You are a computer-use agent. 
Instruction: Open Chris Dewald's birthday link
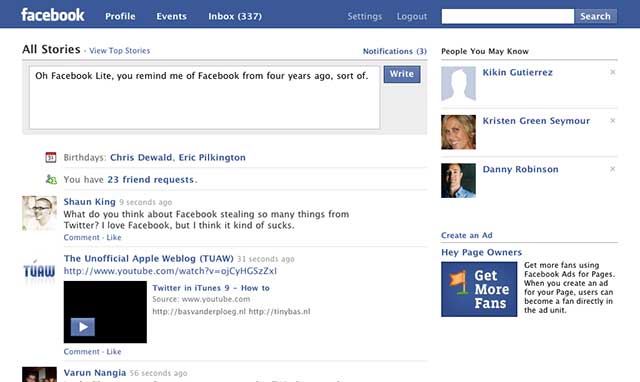pos(141,158)
